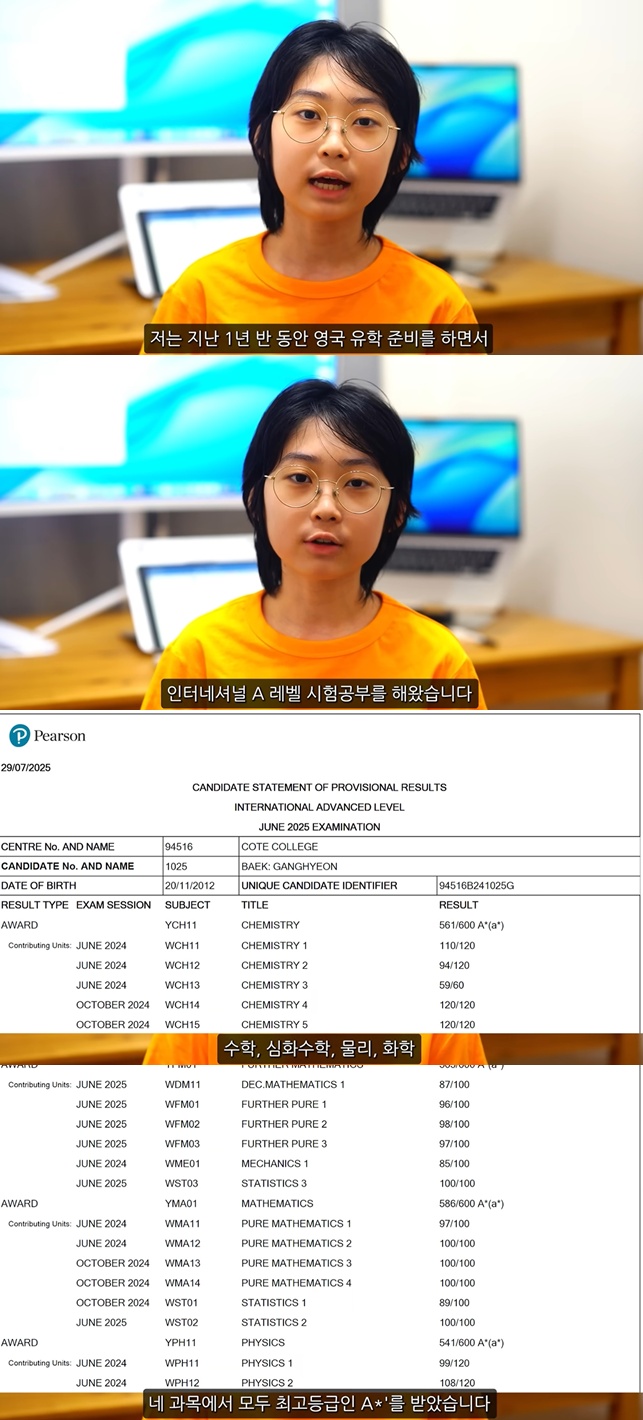Click the 'DATE OF BIRTH' label
Screen dimensions: 643x1420
(x=38, y=886)
